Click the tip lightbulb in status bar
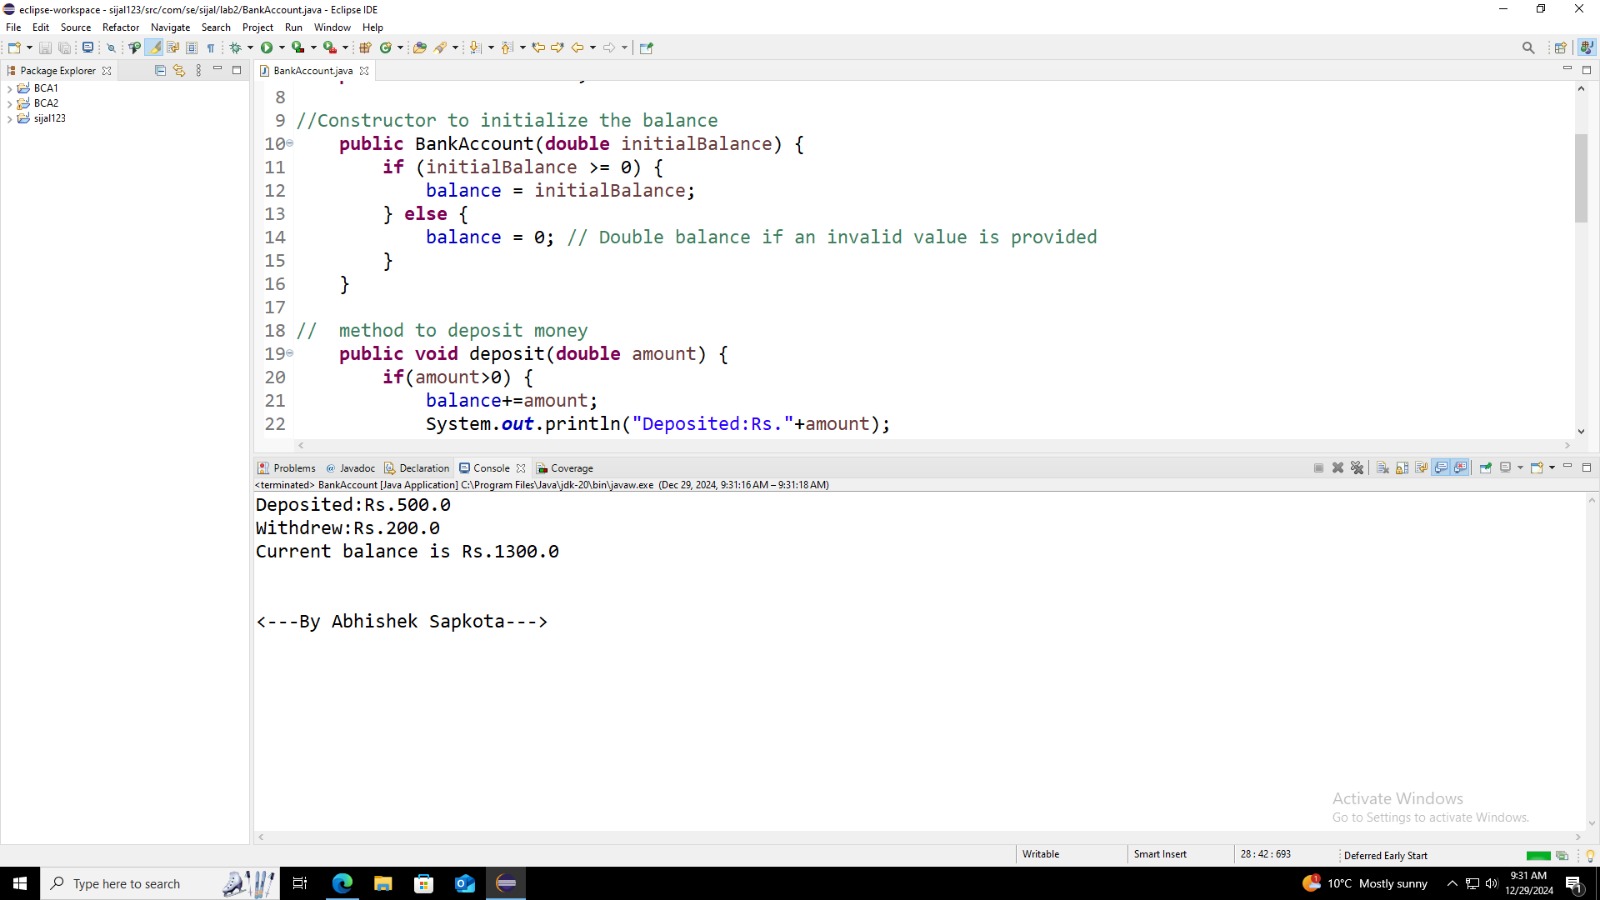The height and width of the screenshot is (900, 1600). [1590, 856]
